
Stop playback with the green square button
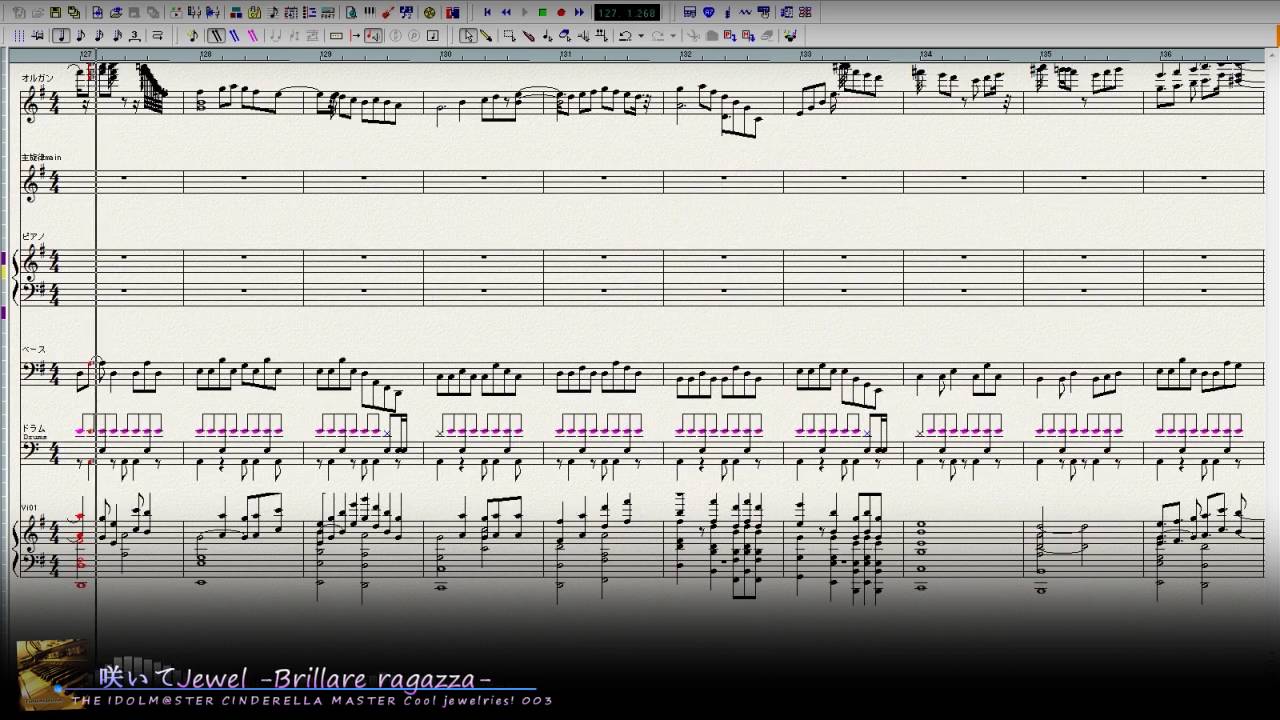point(542,13)
